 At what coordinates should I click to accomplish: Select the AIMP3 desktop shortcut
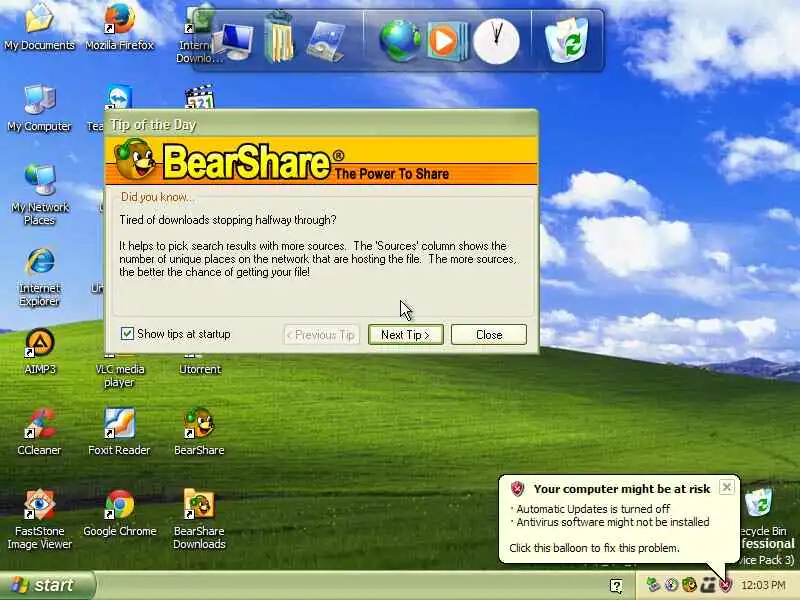click(x=39, y=351)
